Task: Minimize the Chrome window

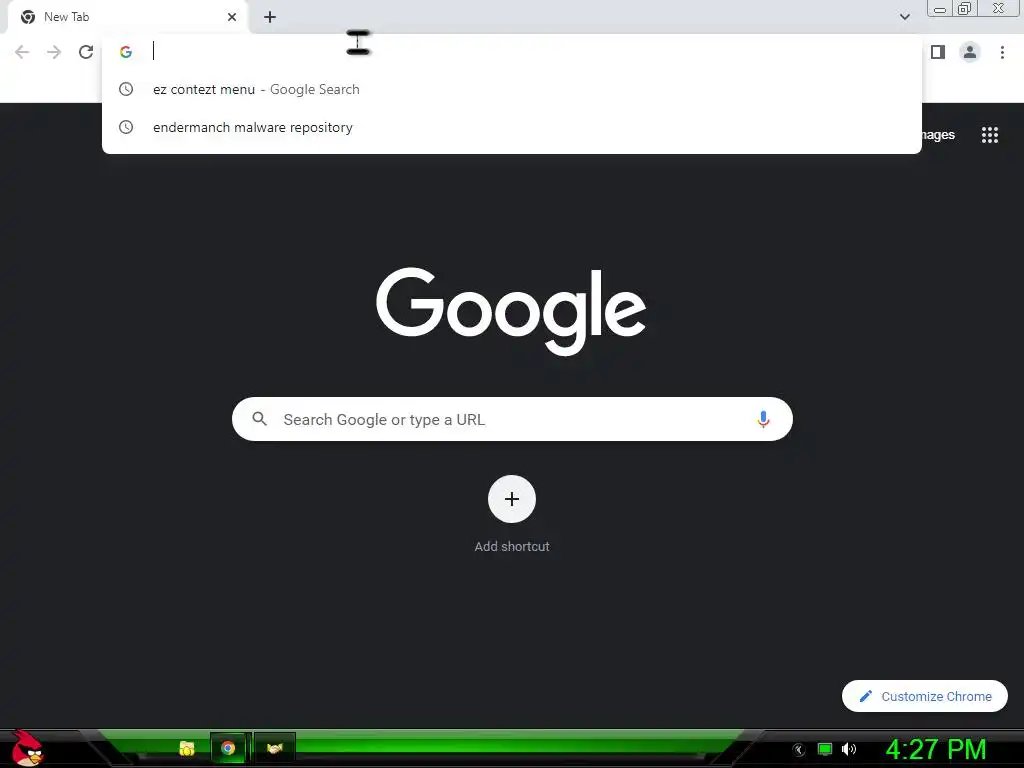Action: [x=940, y=9]
